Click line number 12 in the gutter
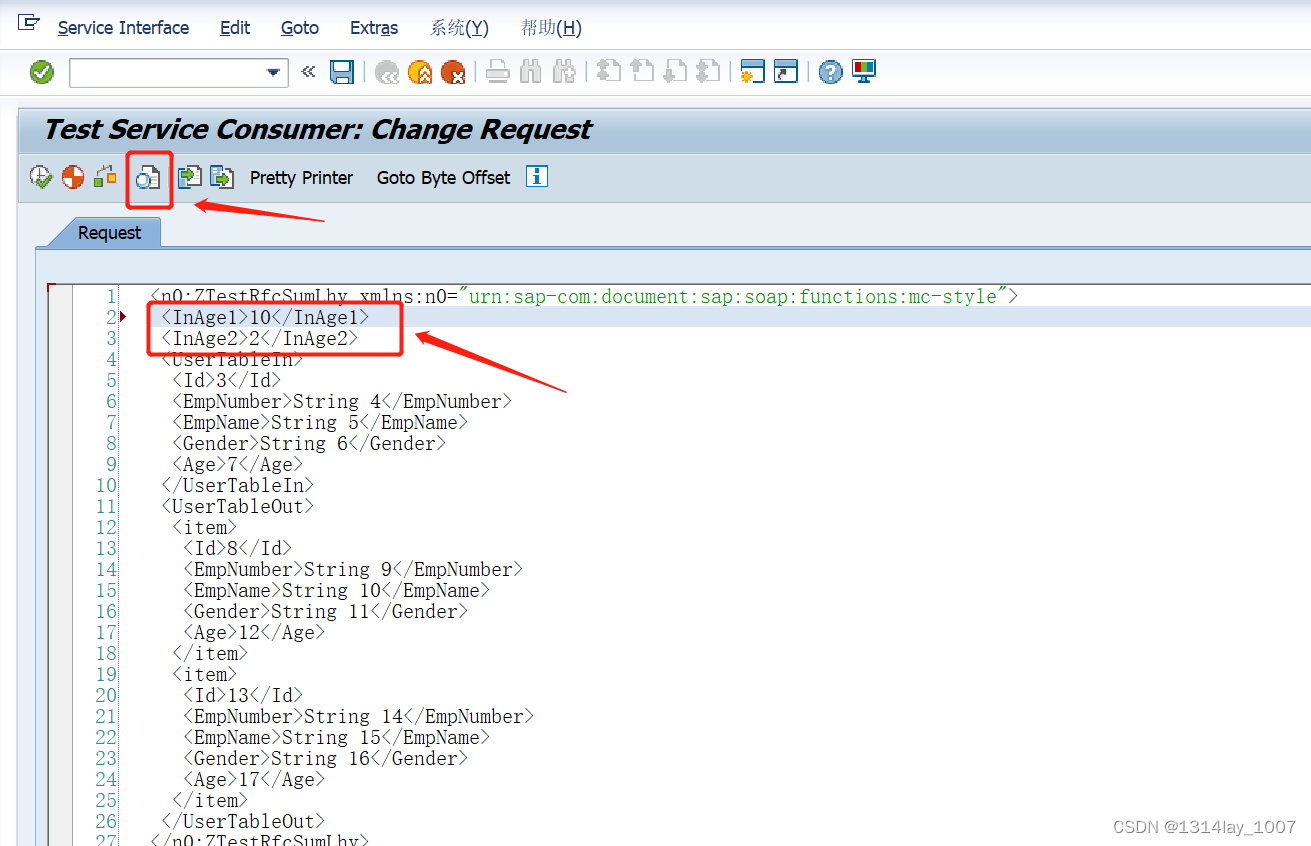Viewport: 1311px width, 846px height. pos(106,527)
